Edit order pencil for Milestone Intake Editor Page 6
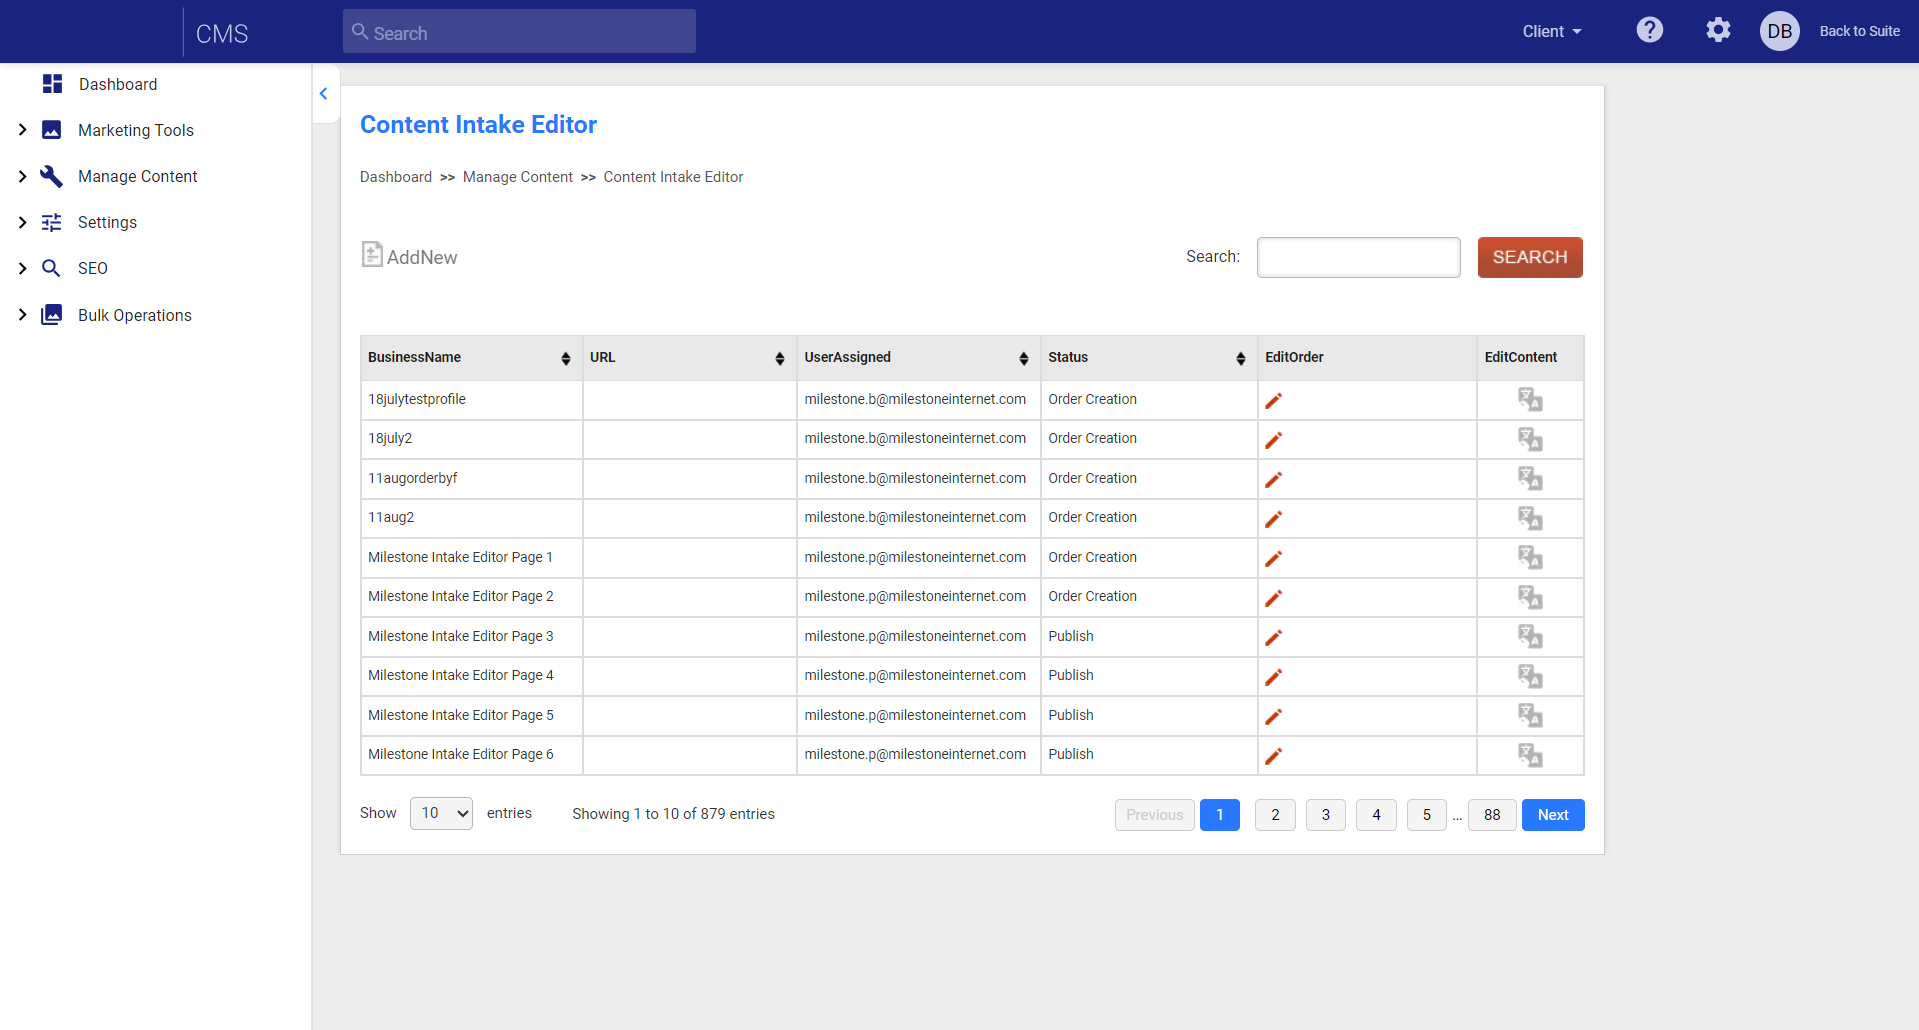The width and height of the screenshot is (1919, 1030). click(1273, 756)
